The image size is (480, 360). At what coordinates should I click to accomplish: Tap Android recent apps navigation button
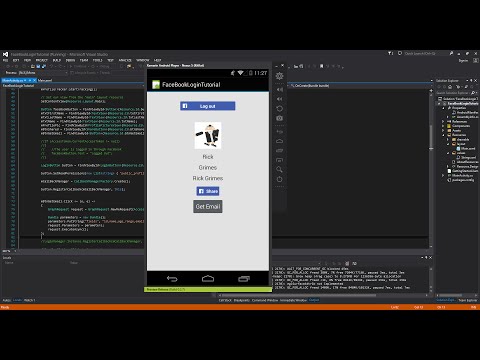(x=244, y=279)
